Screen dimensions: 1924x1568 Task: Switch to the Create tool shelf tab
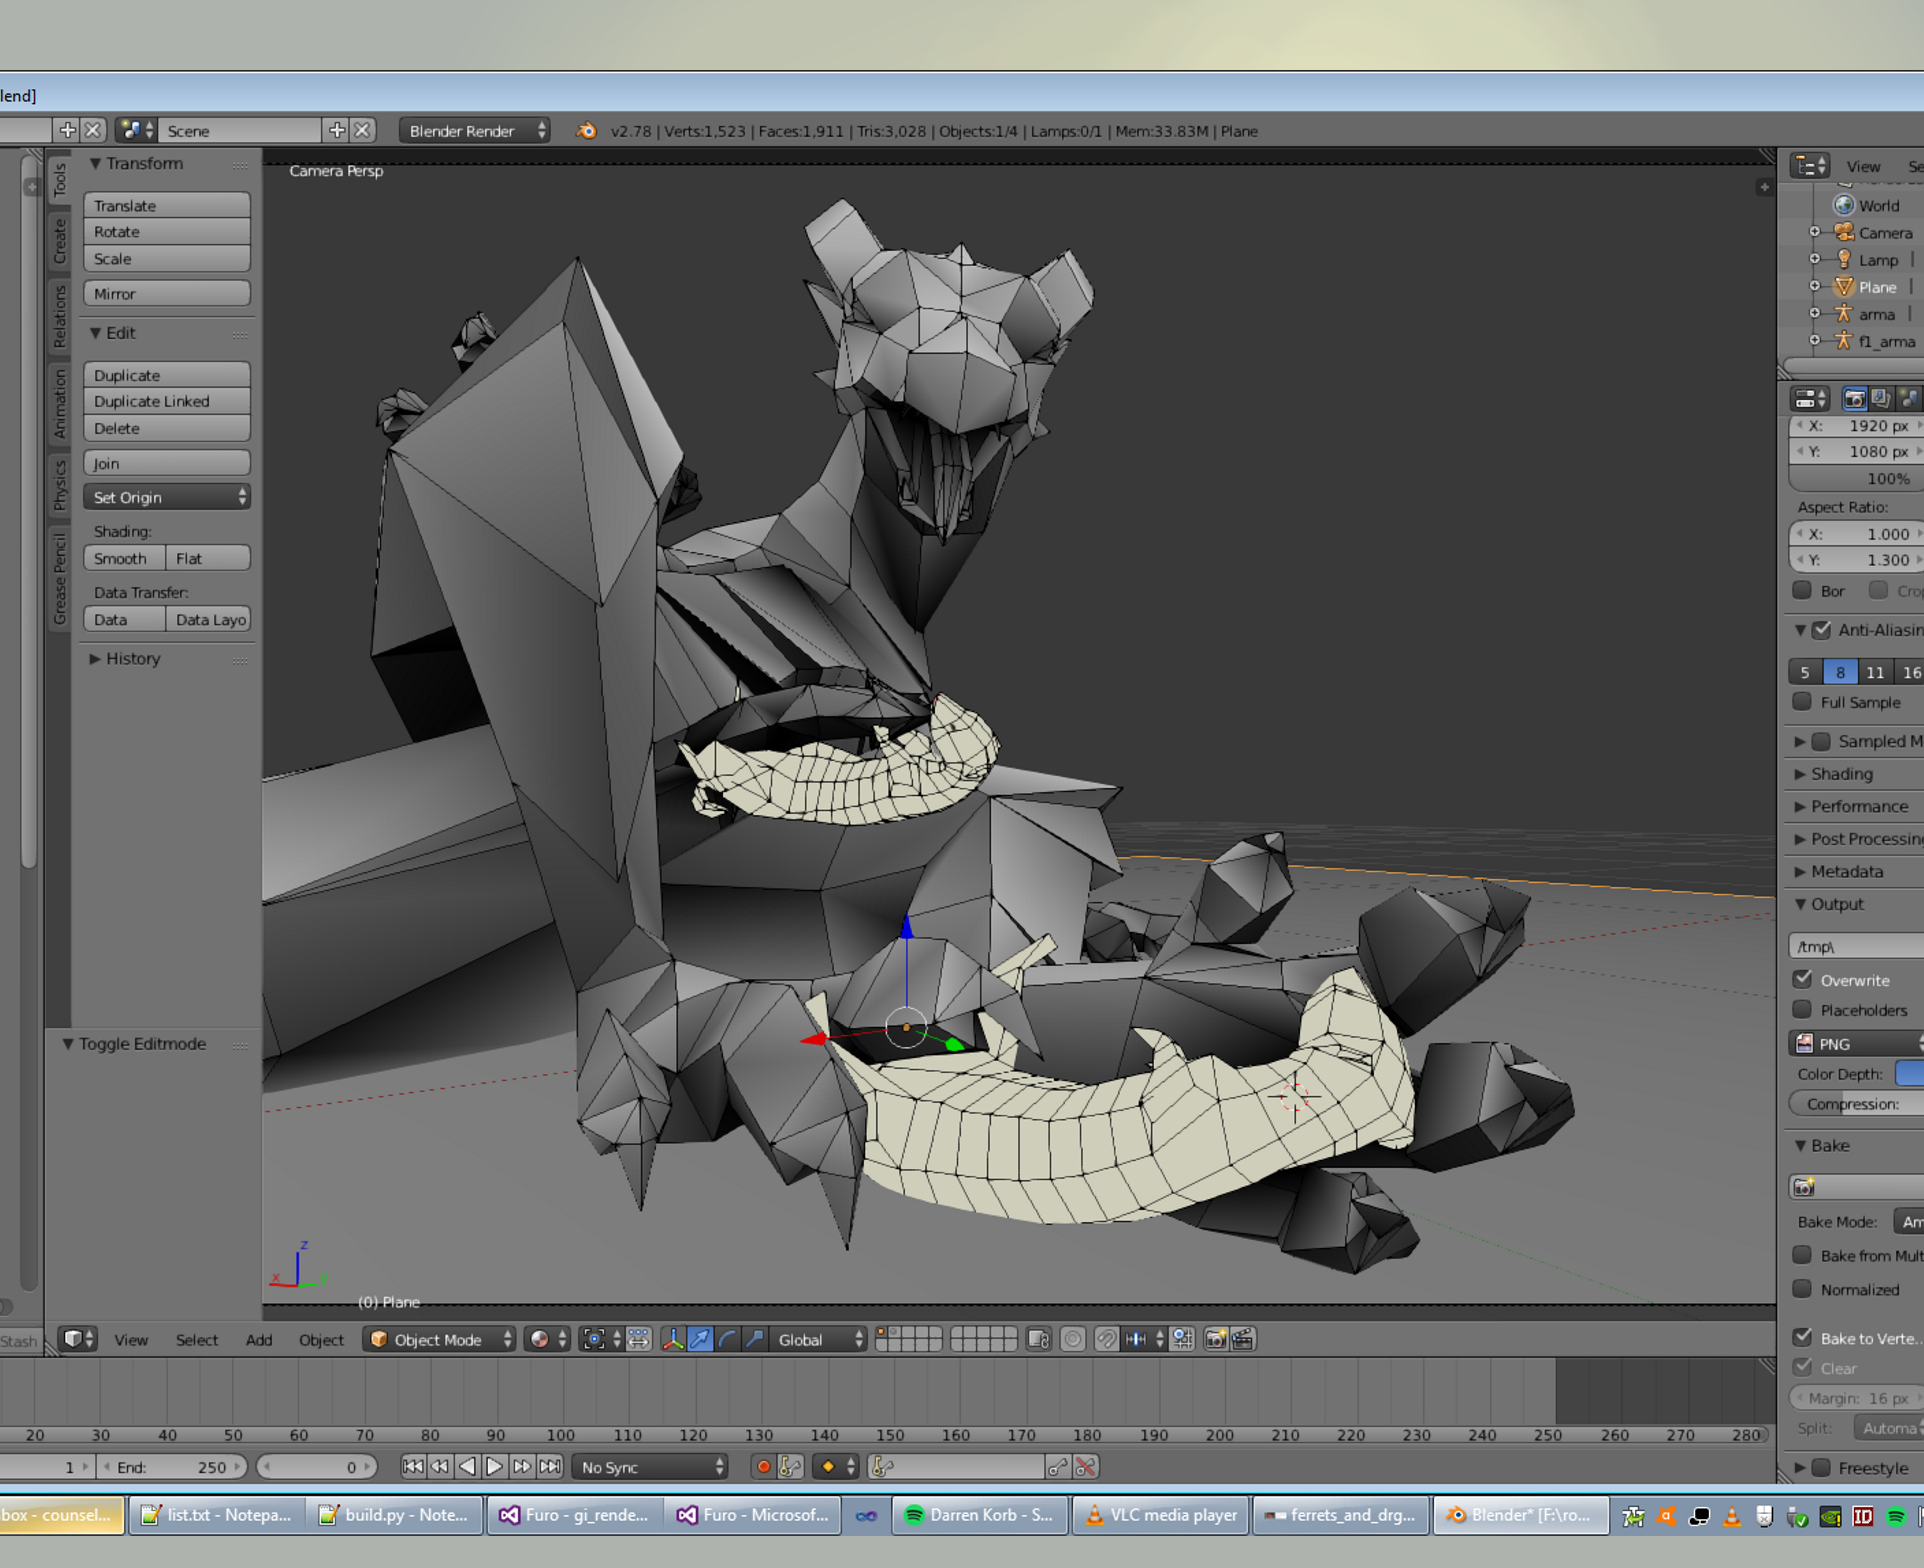point(60,241)
